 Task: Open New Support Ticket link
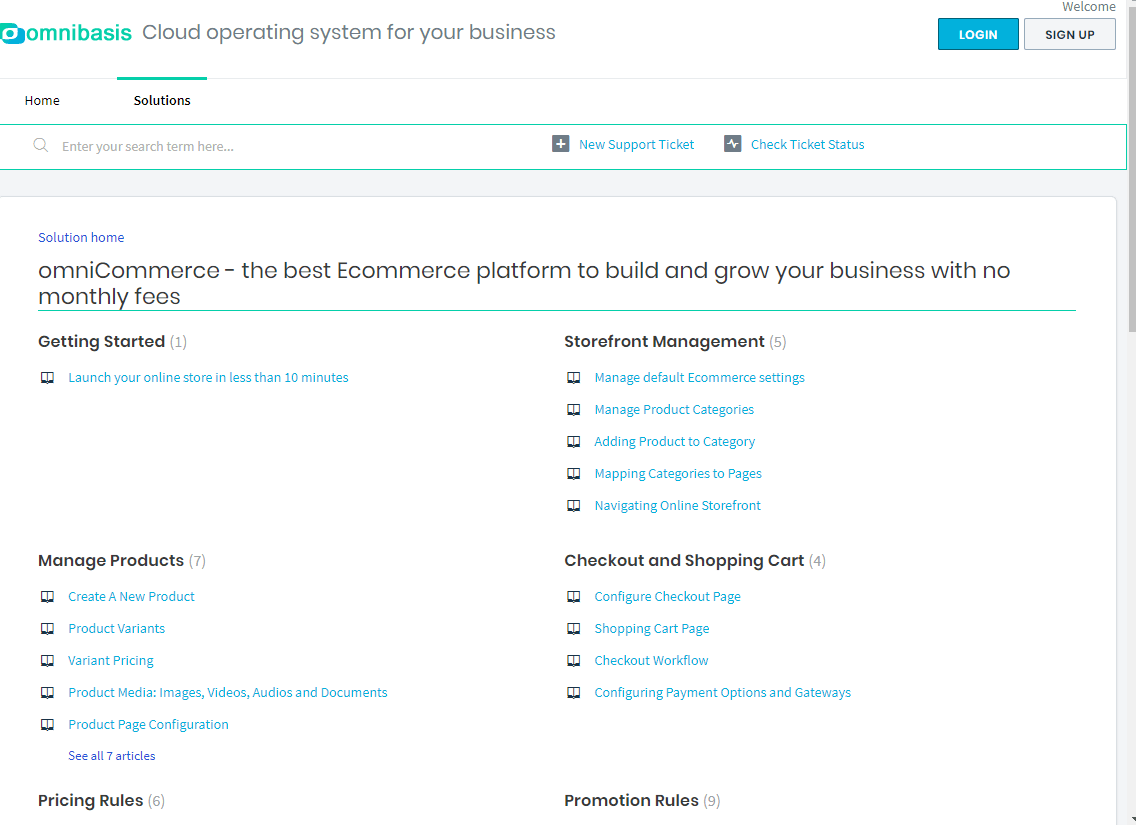click(636, 145)
